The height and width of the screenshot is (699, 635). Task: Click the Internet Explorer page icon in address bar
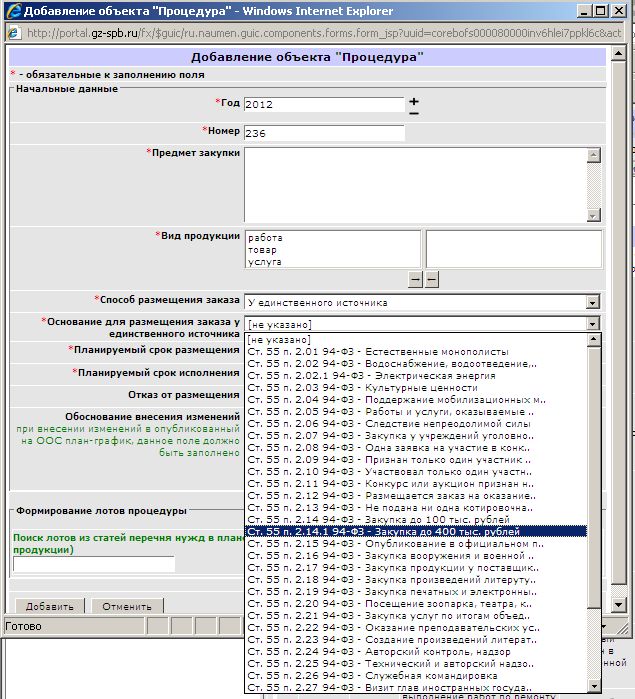coord(14,33)
